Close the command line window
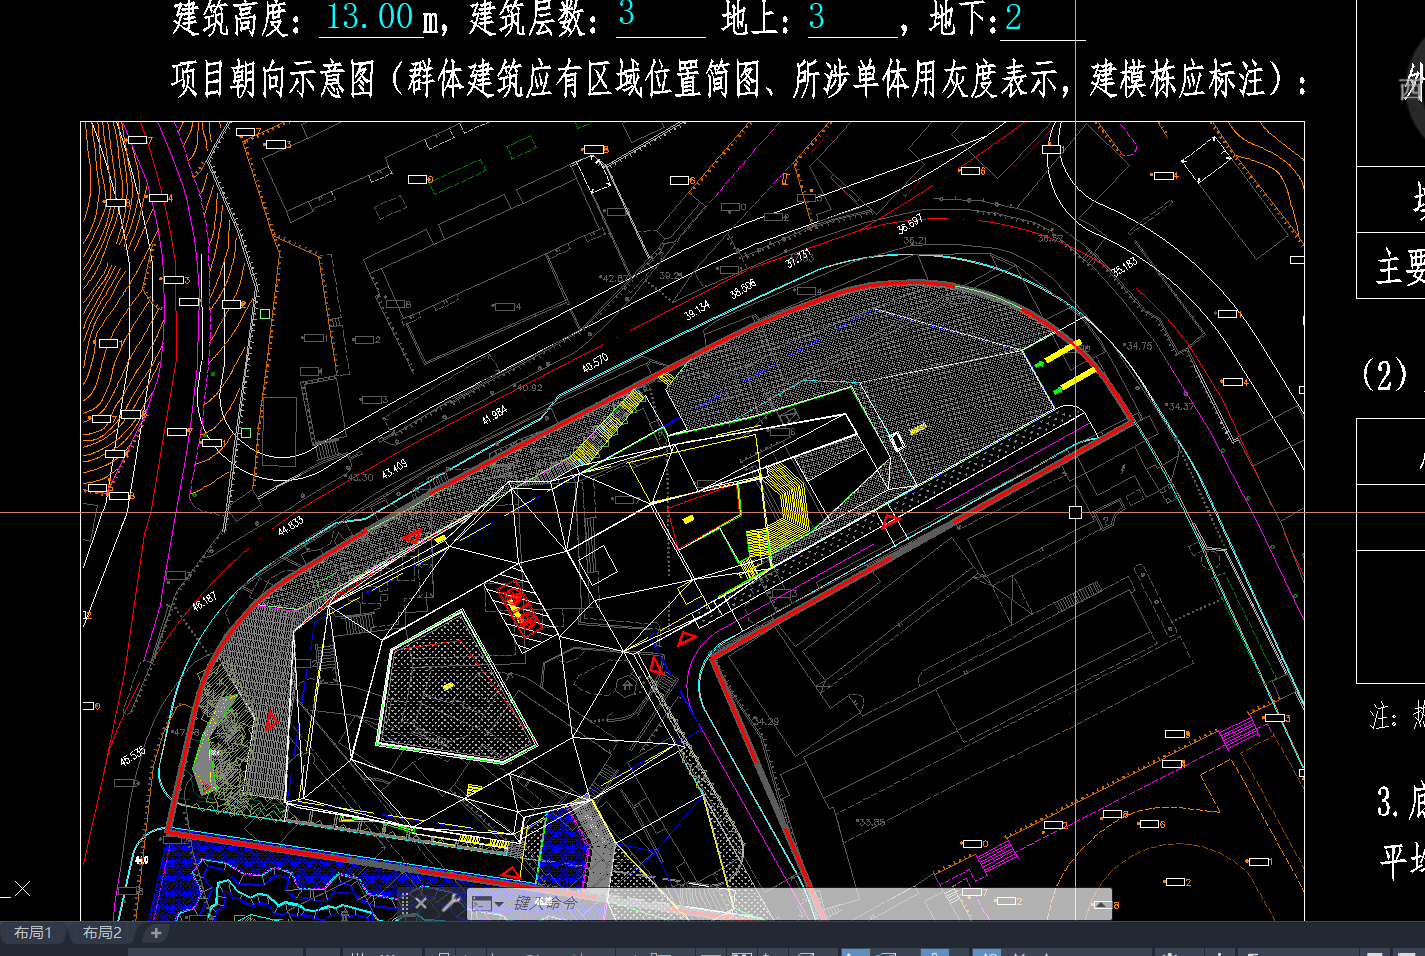This screenshot has height=956, width=1425. tap(421, 903)
